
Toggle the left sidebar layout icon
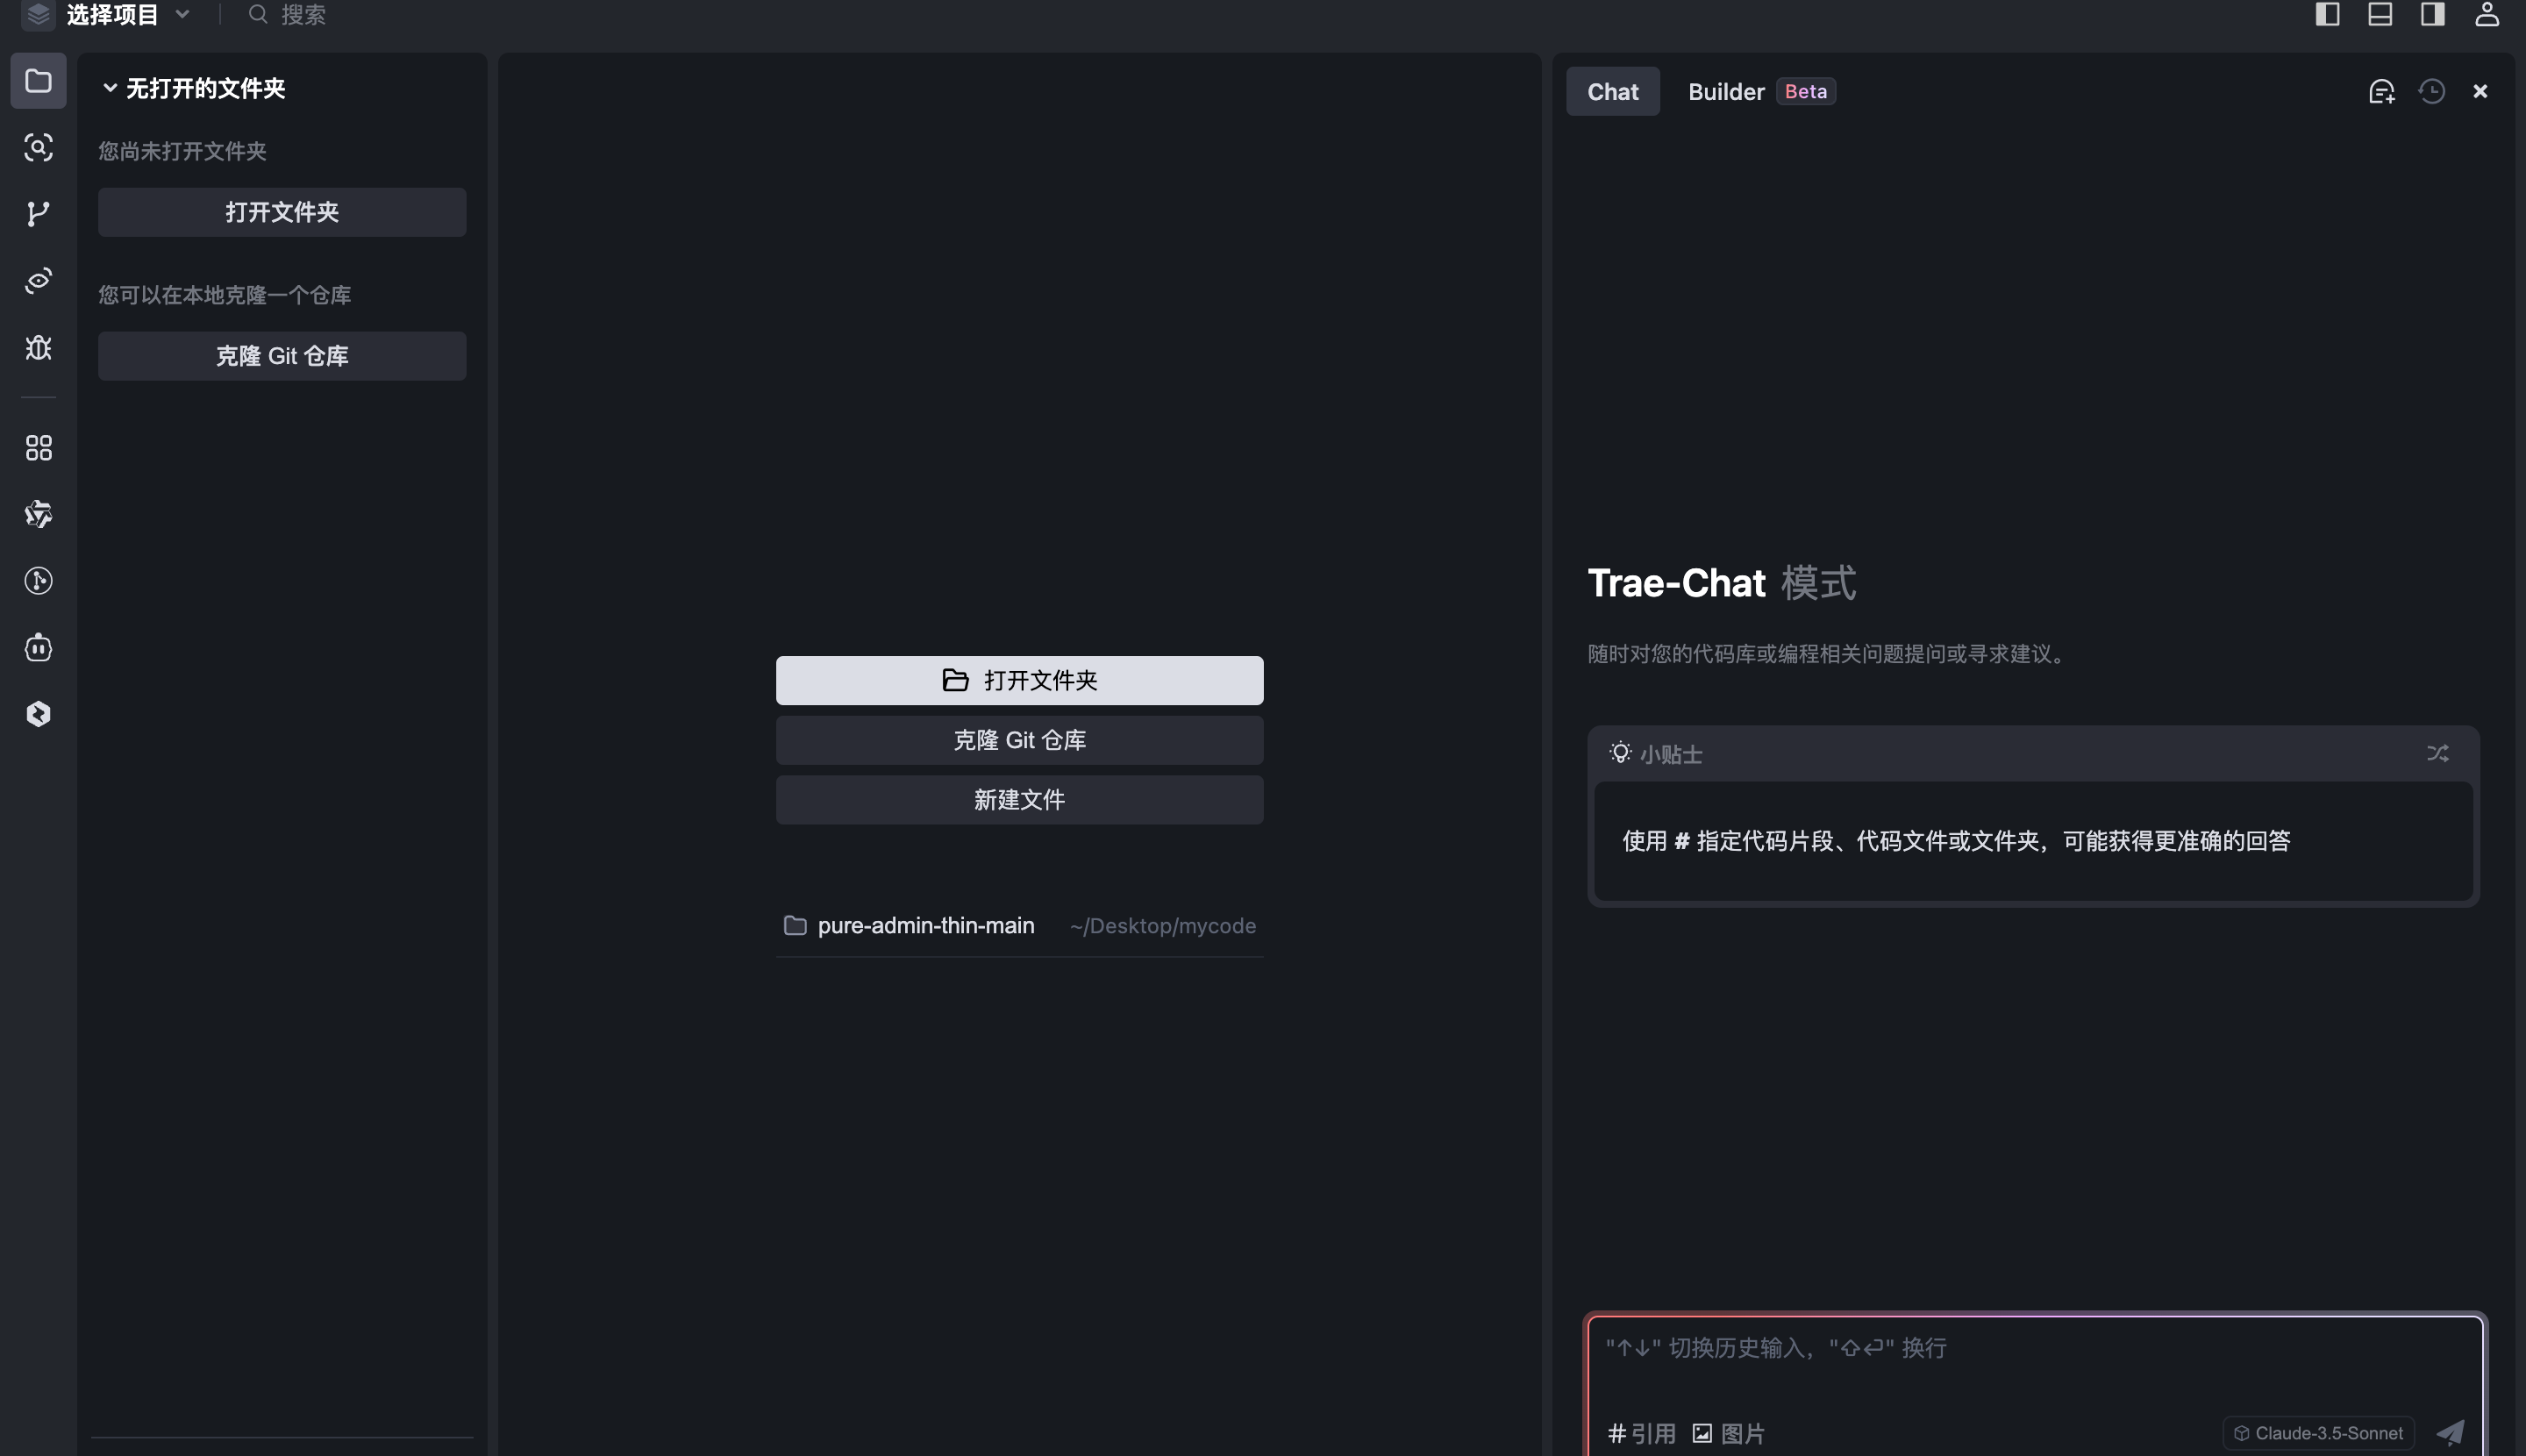(x=2327, y=14)
